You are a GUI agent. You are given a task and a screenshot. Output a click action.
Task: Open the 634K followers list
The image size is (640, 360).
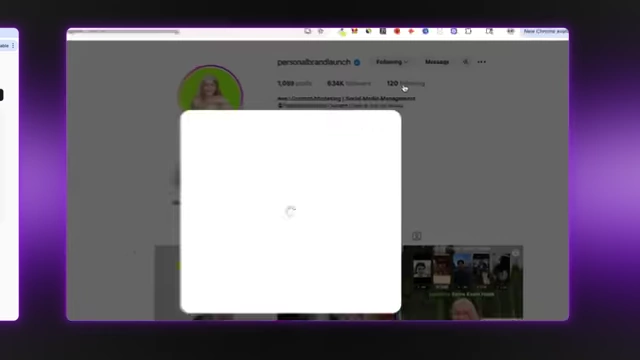tap(349, 83)
